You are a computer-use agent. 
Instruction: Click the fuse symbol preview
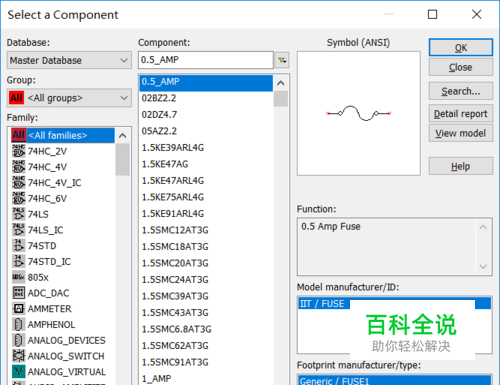click(358, 113)
